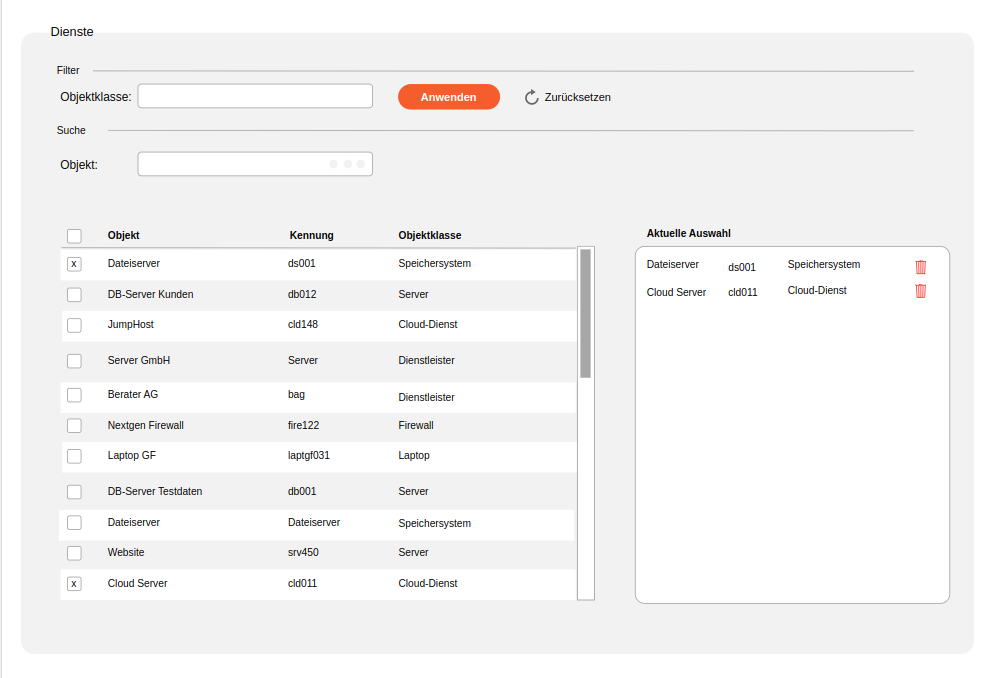Tick the Berater AG checkbox
Viewport: 994px width, 678px height.
pyautogui.click(x=74, y=395)
